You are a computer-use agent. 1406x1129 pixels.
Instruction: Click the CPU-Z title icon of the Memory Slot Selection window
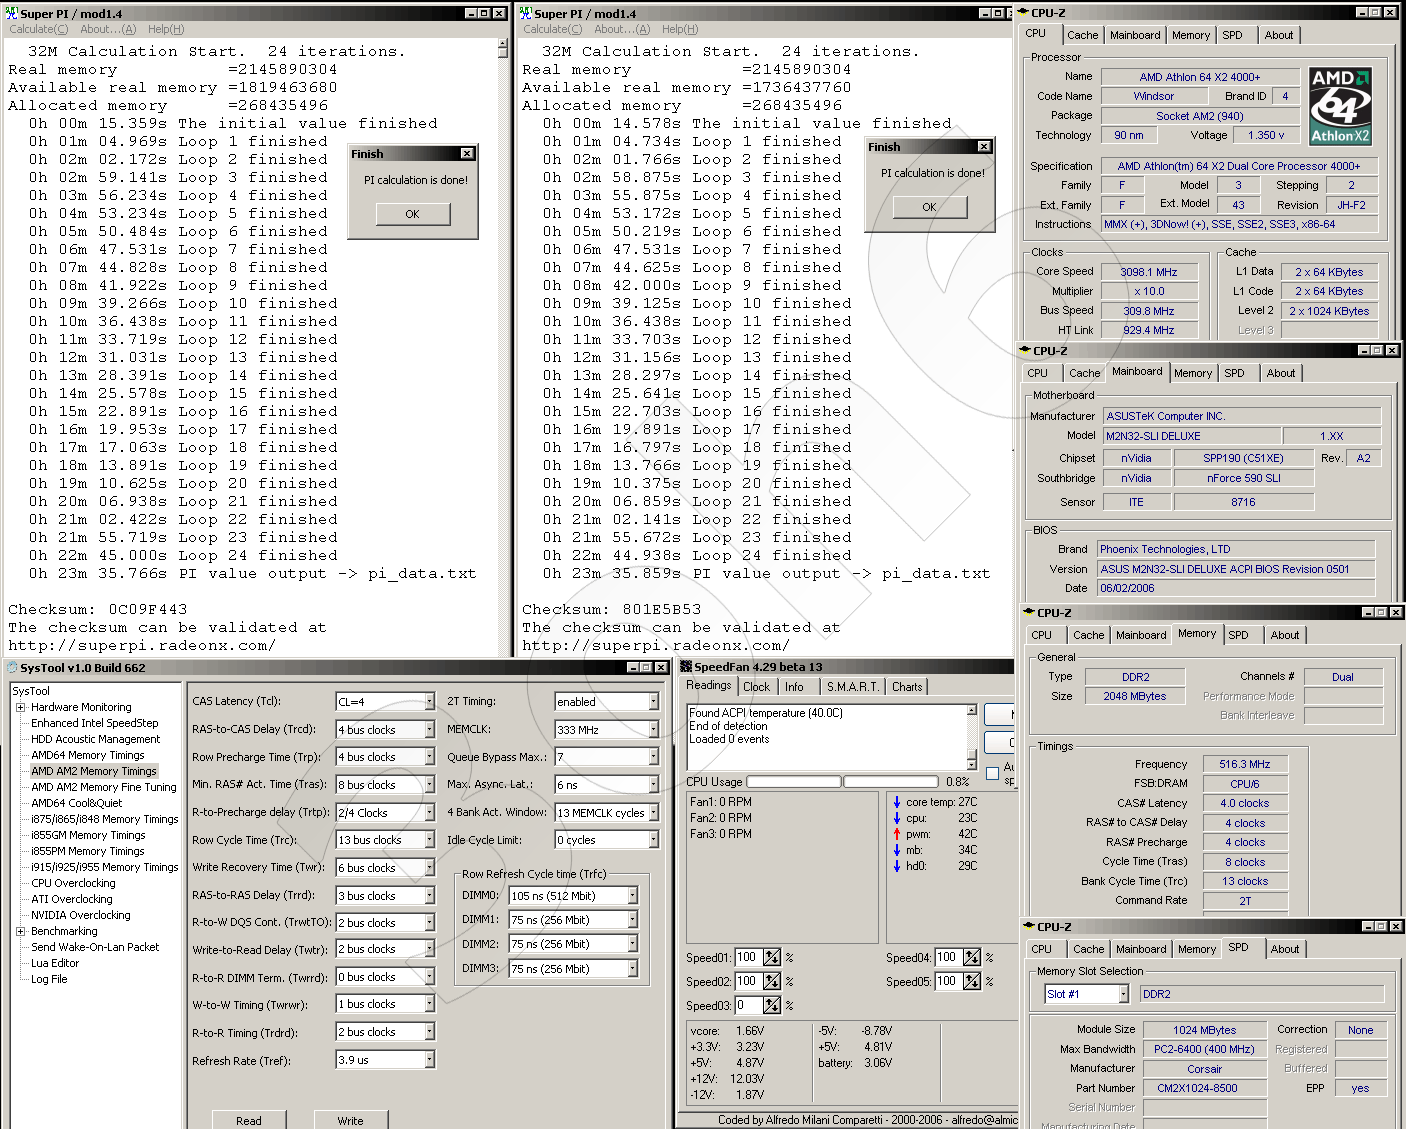pyautogui.click(x=1028, y=927)
